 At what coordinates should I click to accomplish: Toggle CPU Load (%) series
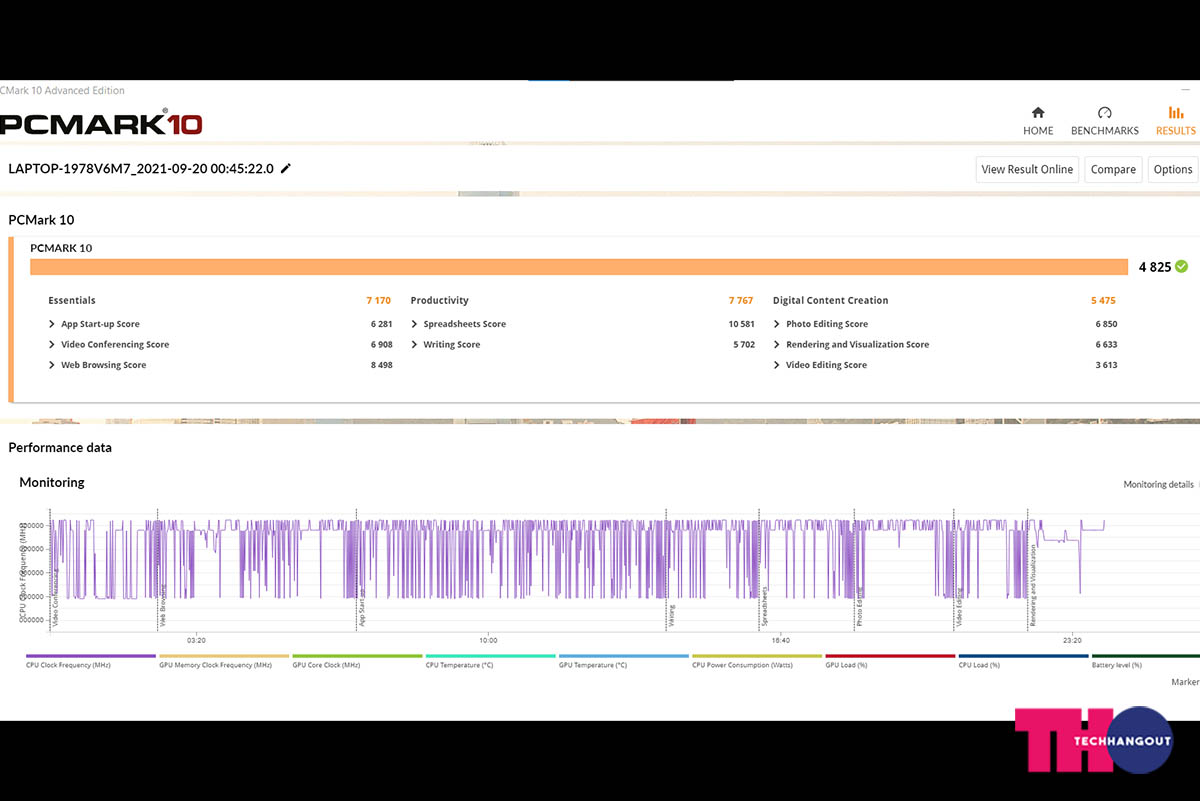[1022, 662]
